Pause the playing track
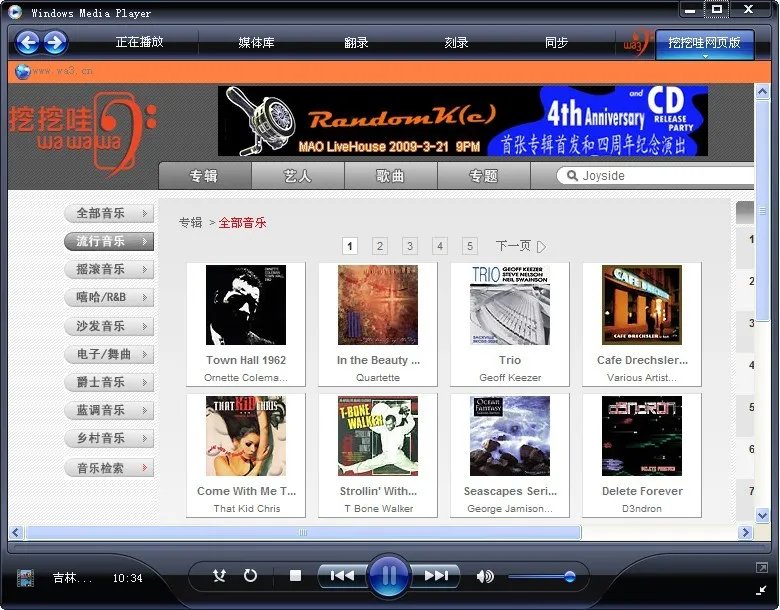Screen dimensions: 780x610 pos(389,576)
